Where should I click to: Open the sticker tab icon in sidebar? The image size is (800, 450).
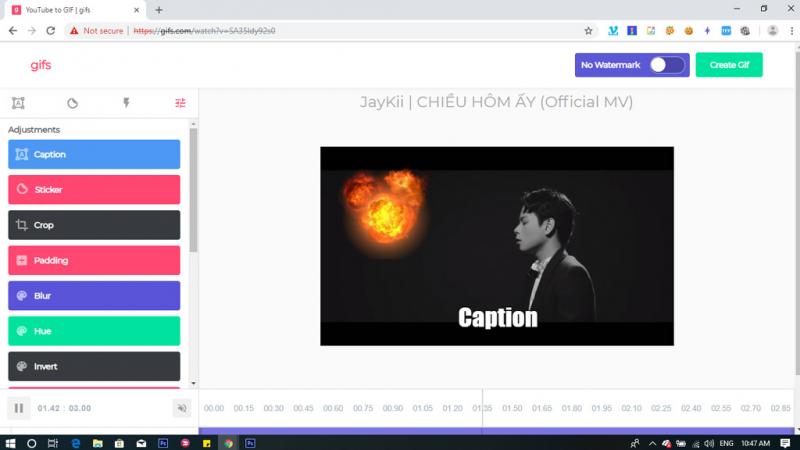tap(72, 103)
